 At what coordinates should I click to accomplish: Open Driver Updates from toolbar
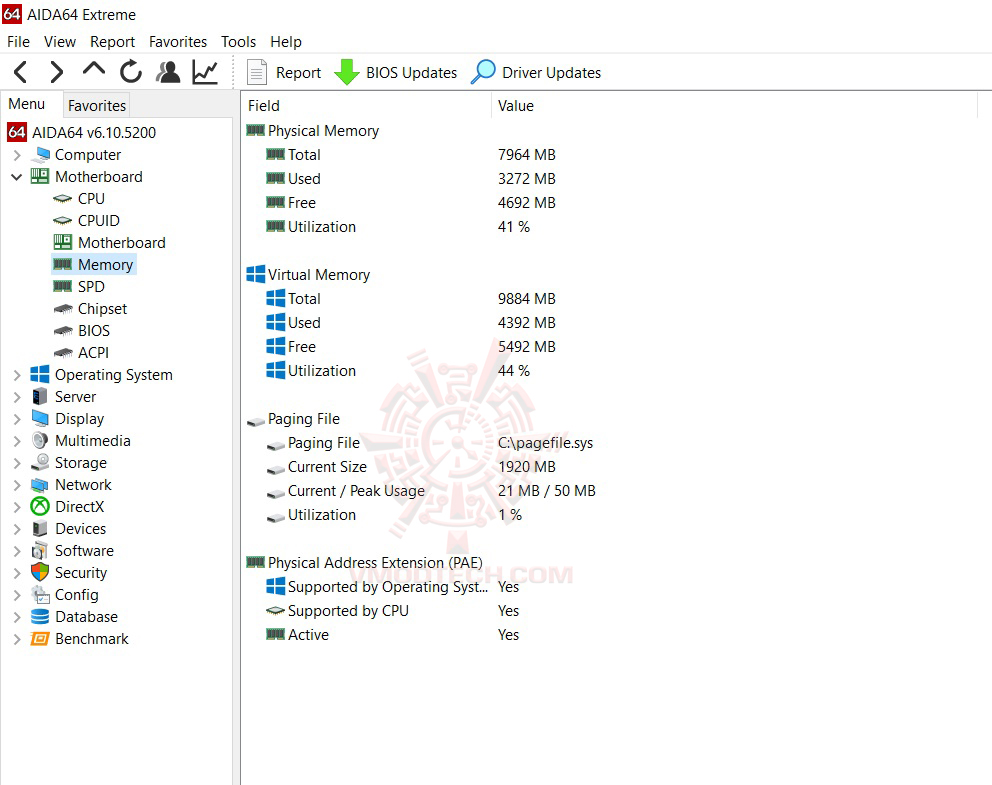(536, 73)
